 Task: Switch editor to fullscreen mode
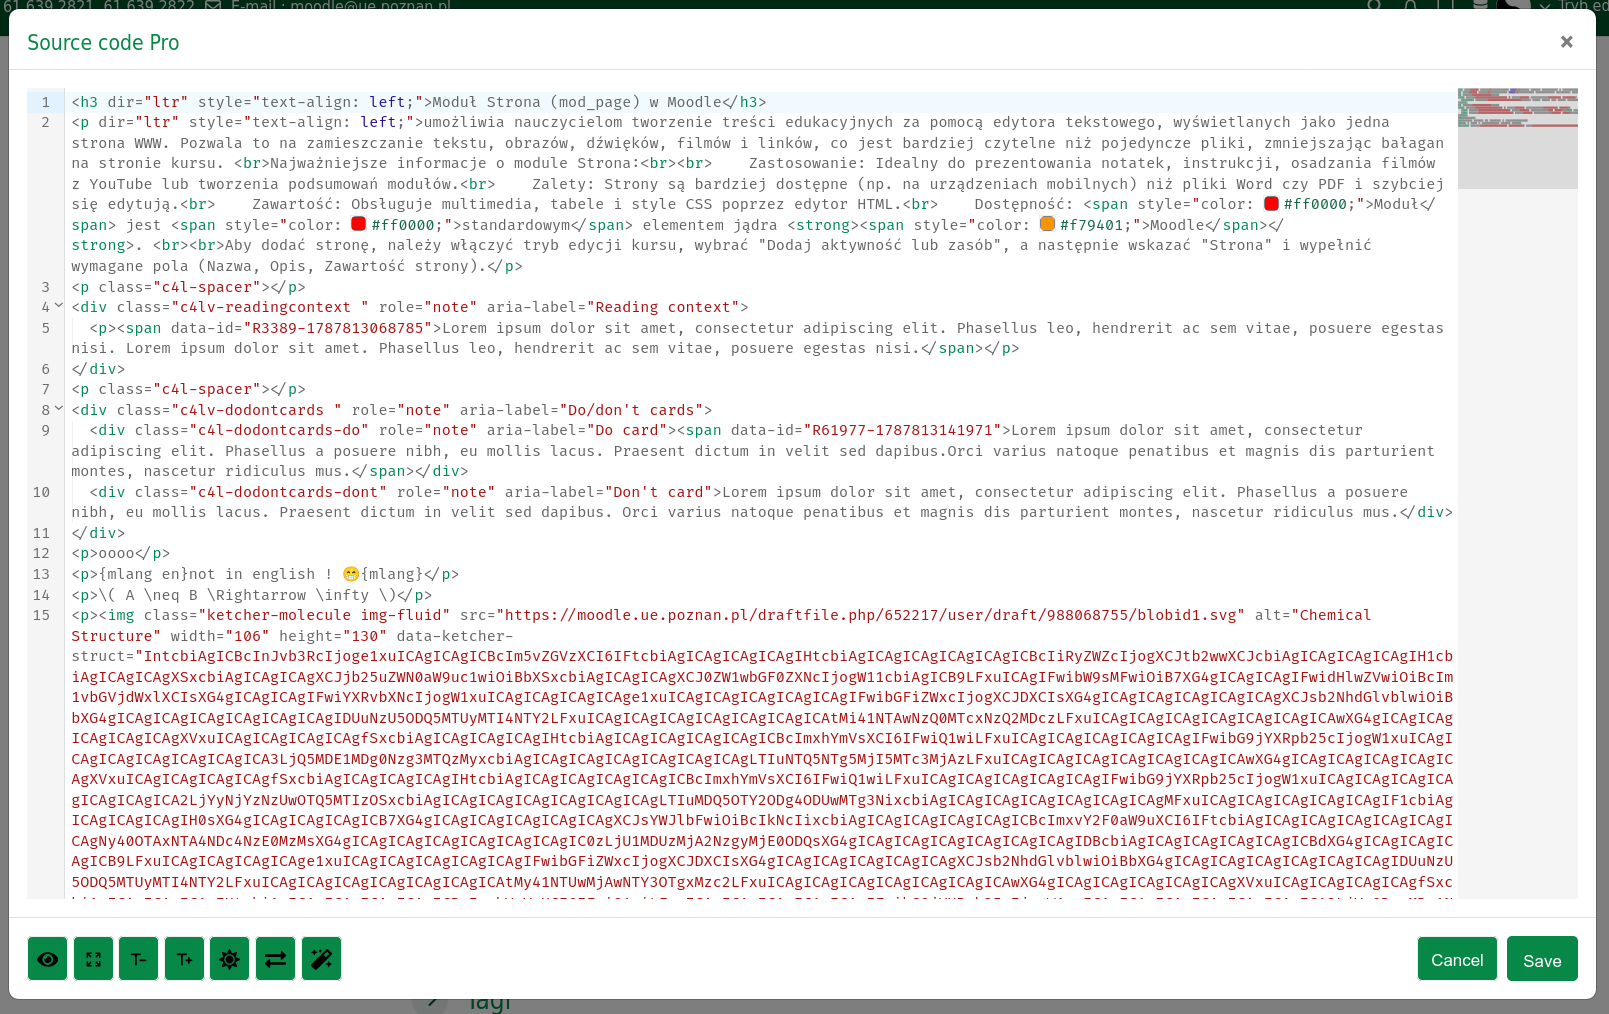(93, 959)
